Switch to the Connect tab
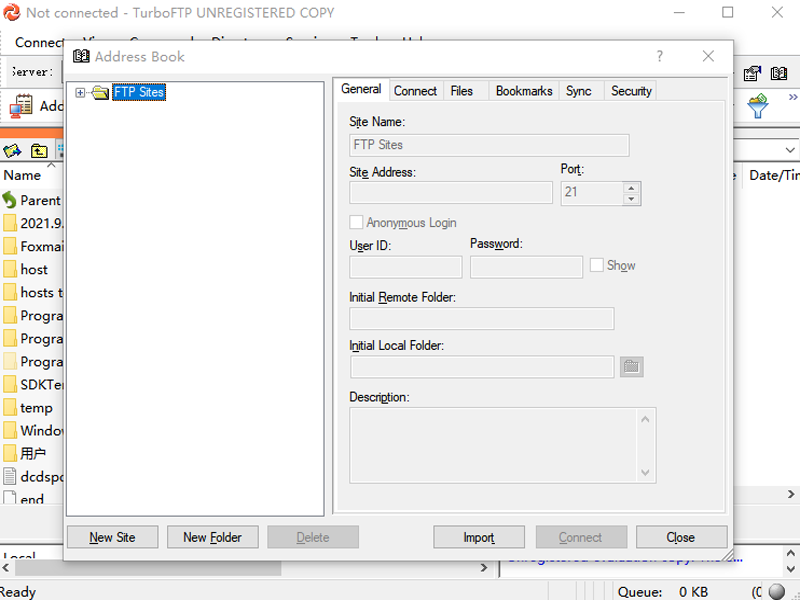Image resolution: width=800 pixels, height=600 pixels. (x=415, y=91)
